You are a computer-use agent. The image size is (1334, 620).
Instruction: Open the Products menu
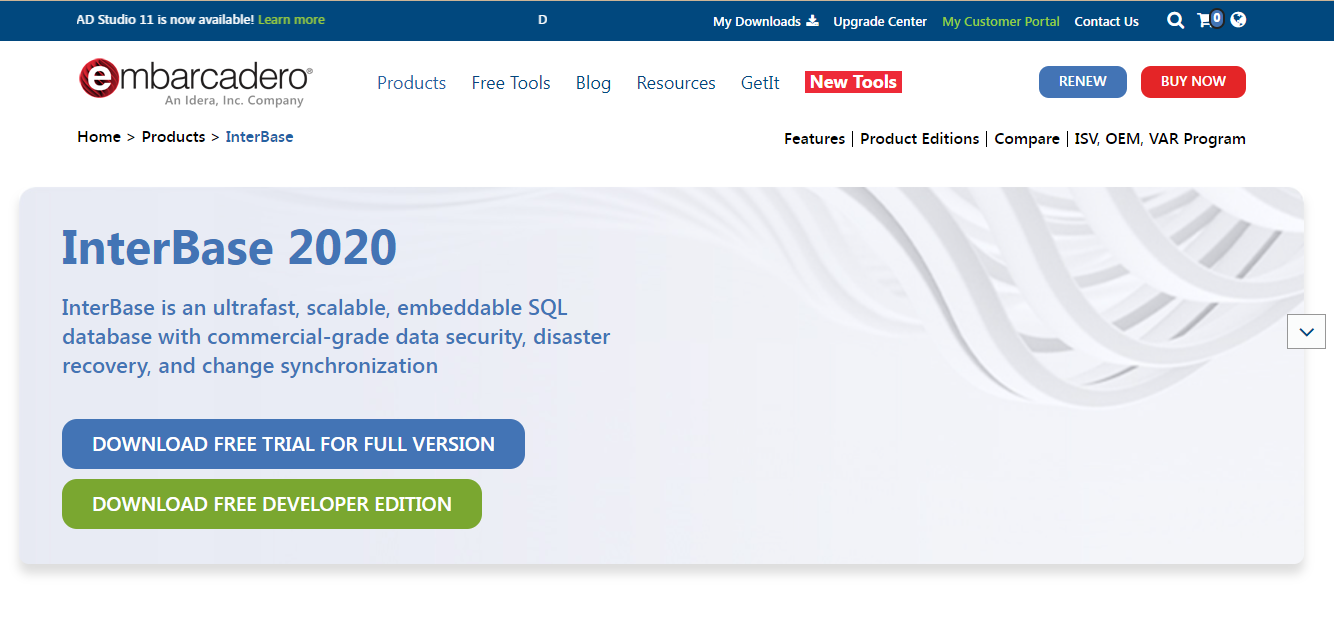tap(411, 83)
